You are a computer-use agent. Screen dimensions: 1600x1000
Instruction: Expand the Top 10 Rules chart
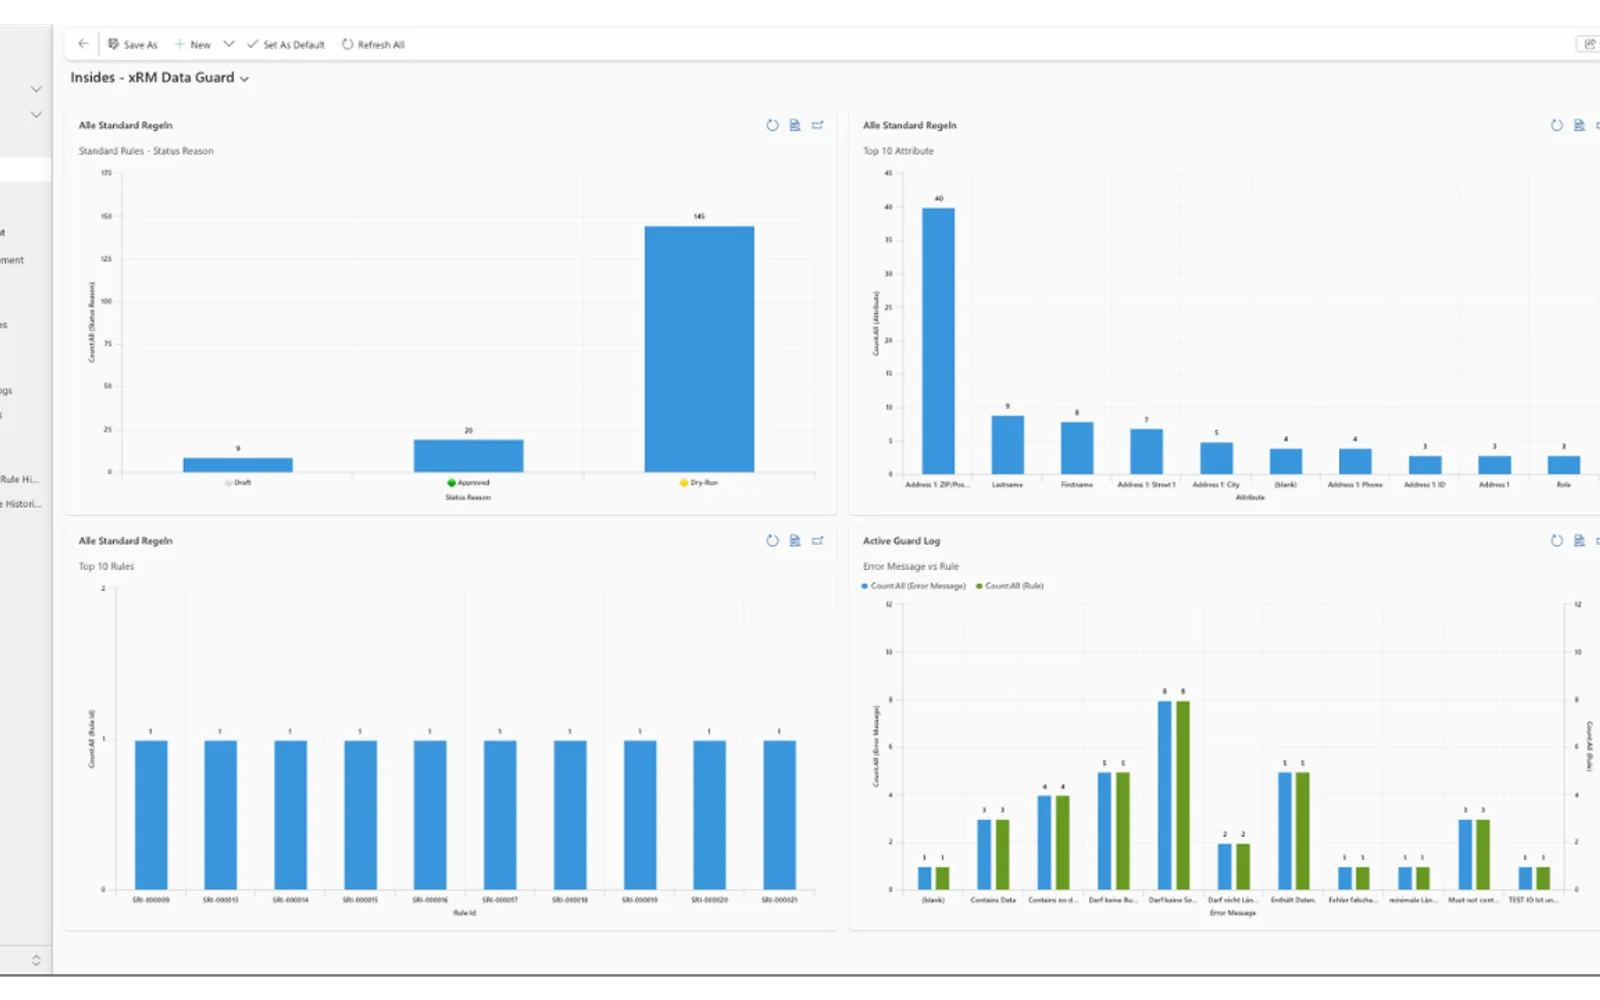point(818,540)
